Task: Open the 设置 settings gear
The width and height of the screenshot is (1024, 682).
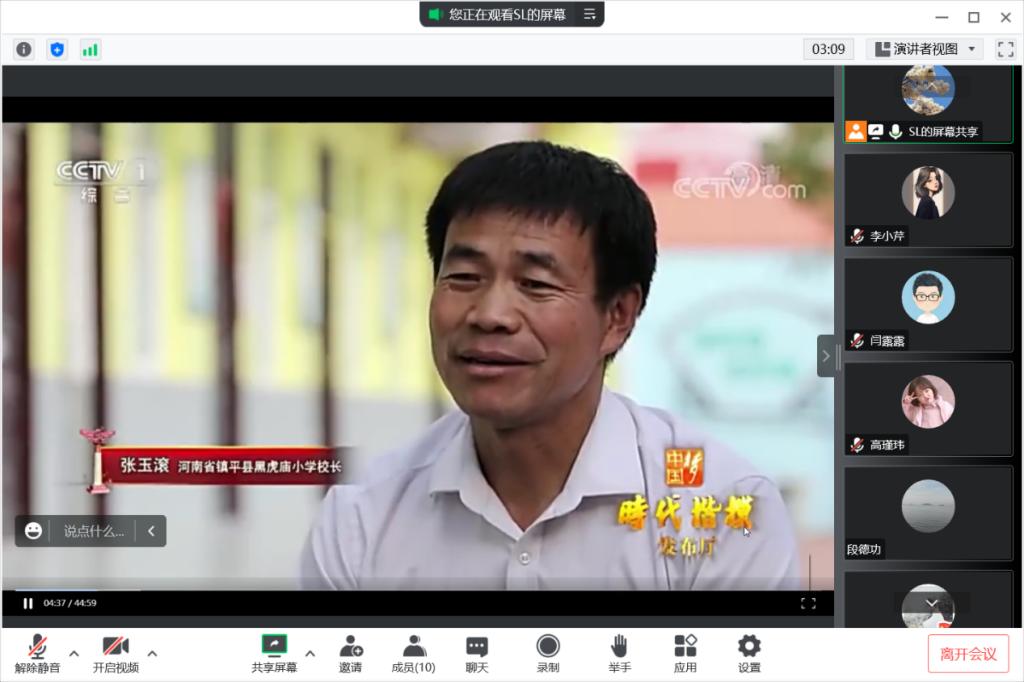Action: [x=749, y=654]
